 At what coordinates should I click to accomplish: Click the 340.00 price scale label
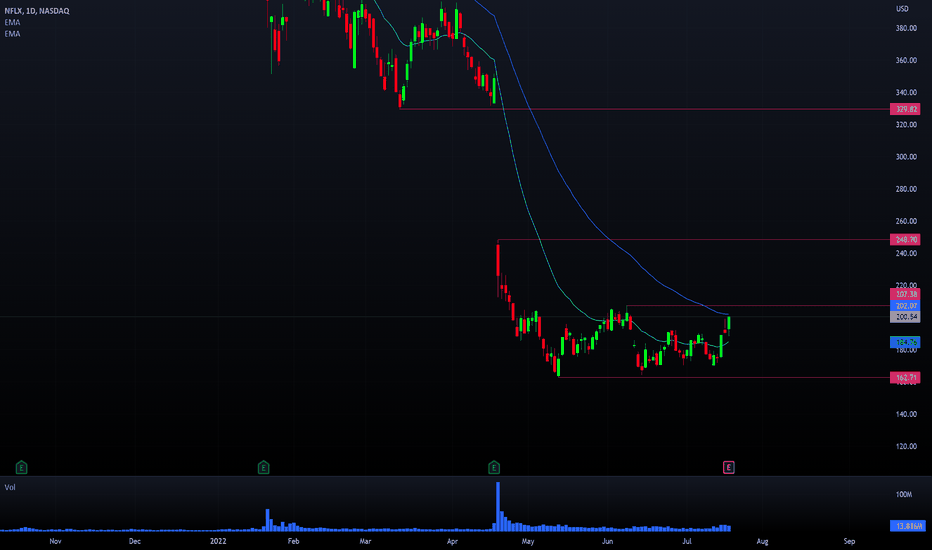tap(906, 92)
